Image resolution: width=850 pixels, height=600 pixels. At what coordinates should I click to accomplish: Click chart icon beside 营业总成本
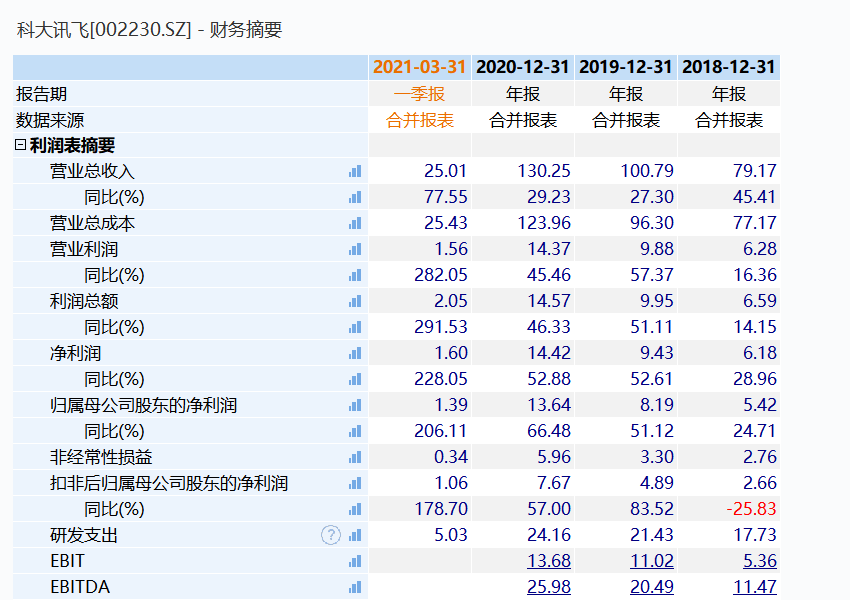tap(355, 223)
